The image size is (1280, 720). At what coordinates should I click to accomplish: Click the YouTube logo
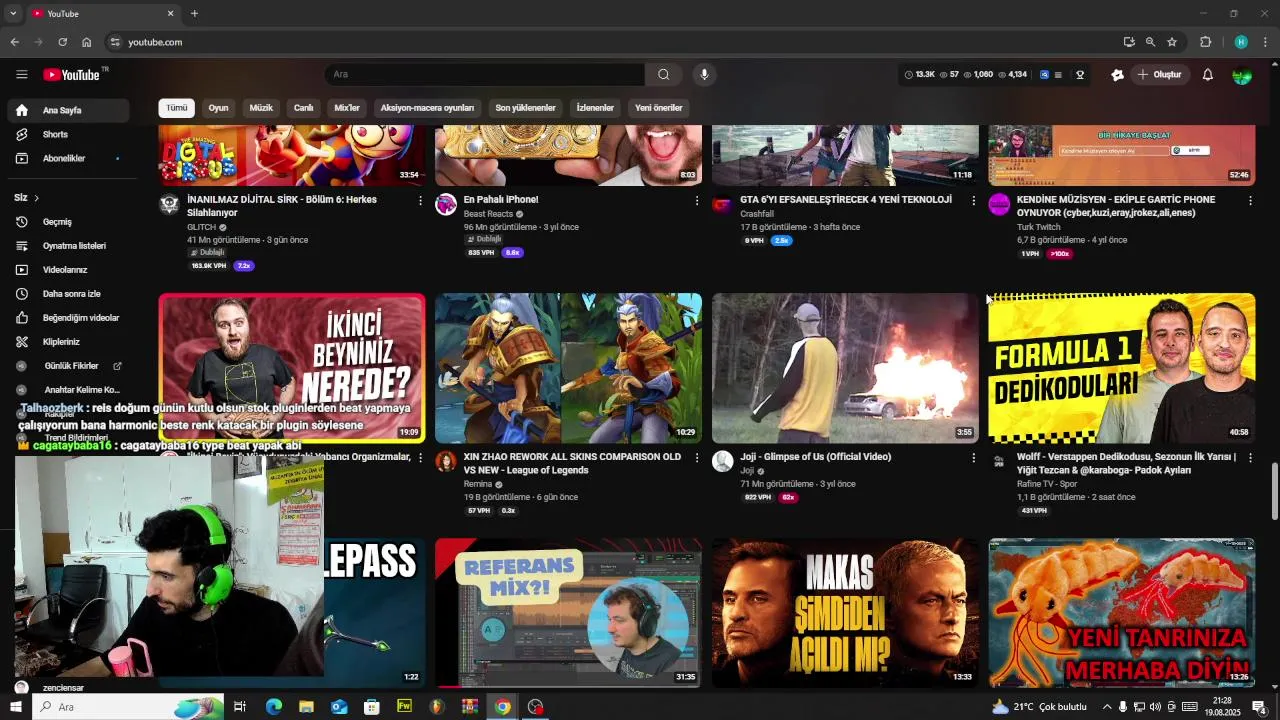coord(71,75)
